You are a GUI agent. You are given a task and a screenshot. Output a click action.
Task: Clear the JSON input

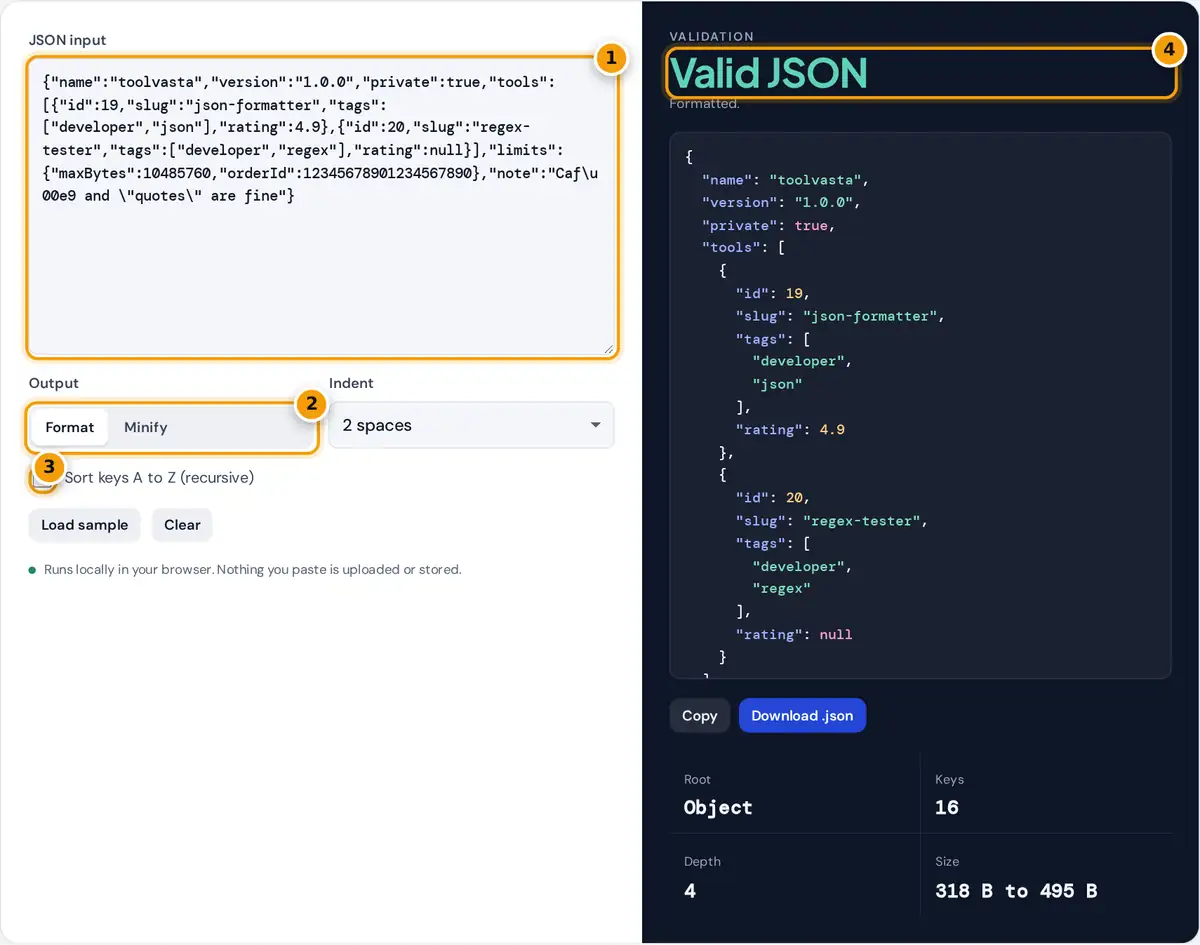pos(182,525)
